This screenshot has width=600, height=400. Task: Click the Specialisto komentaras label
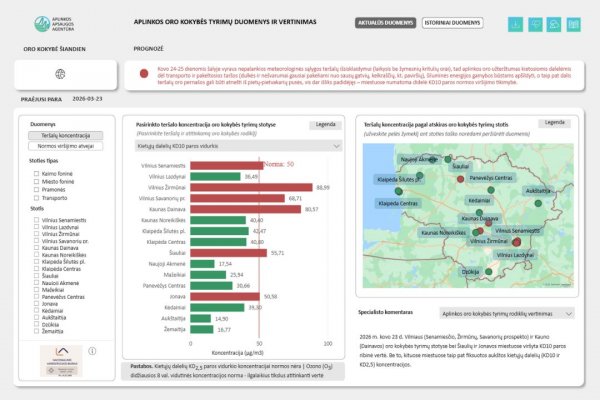(x=385, y=312)
